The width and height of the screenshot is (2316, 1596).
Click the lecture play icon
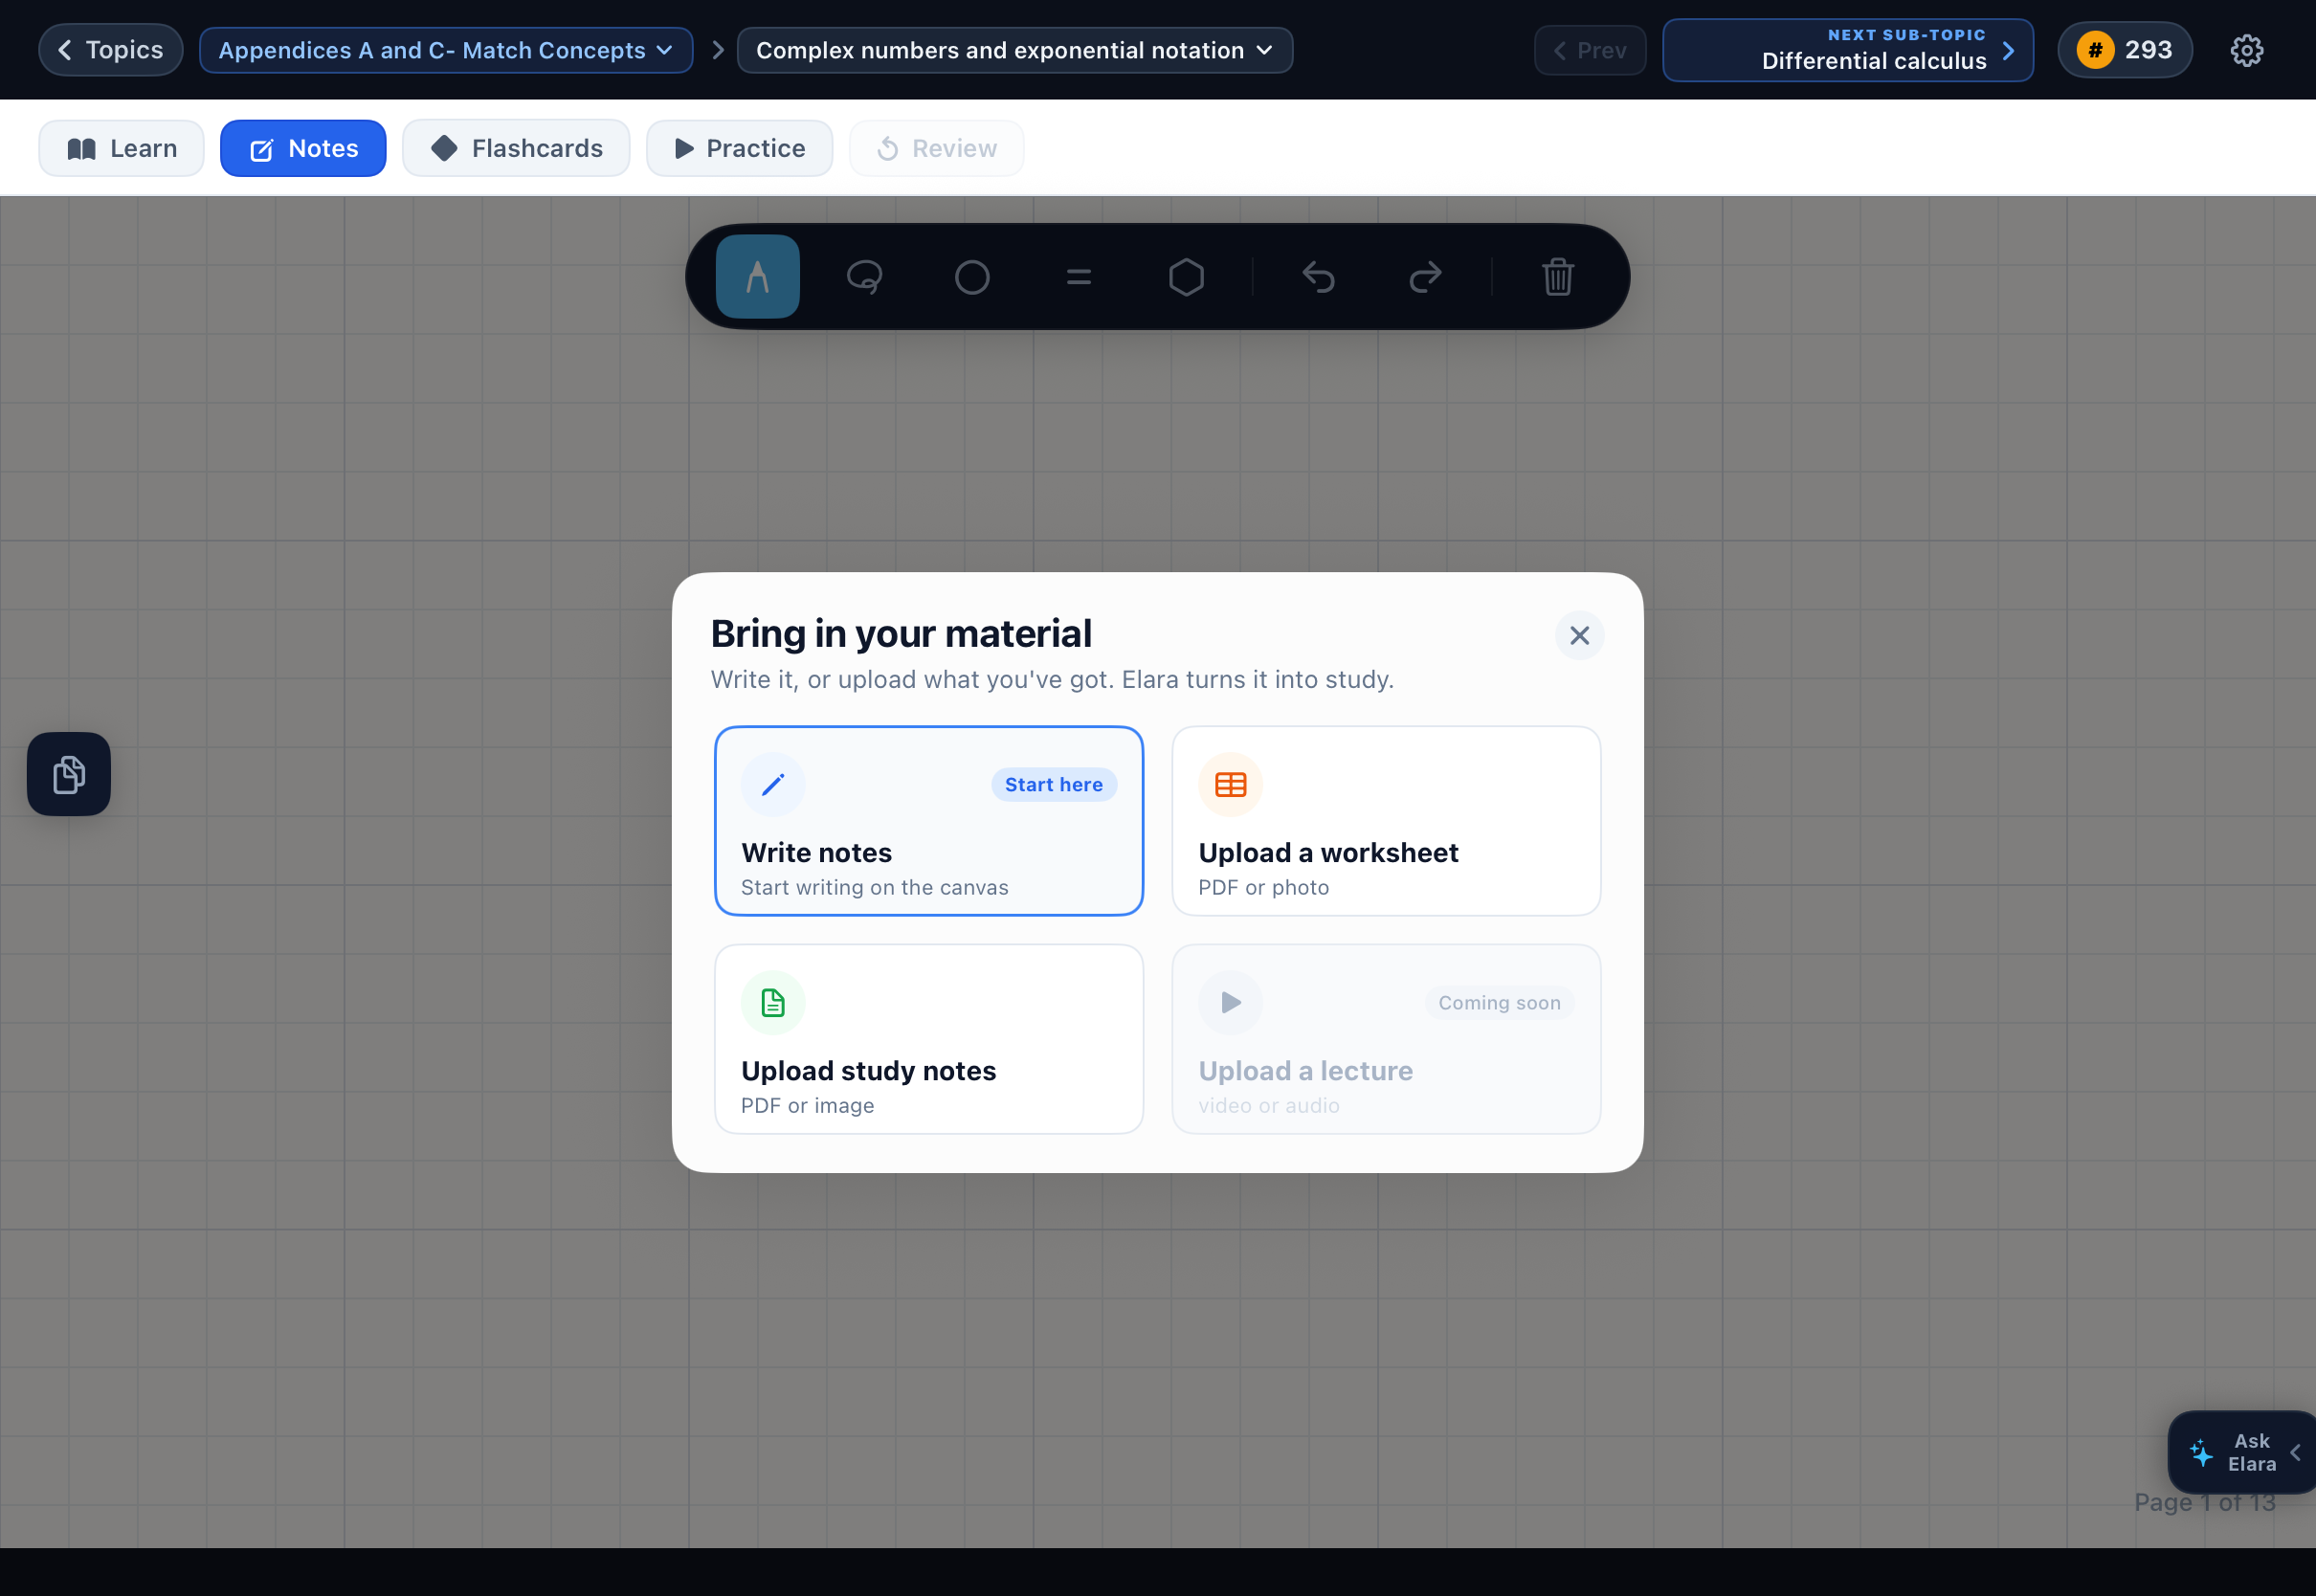tap(1230, 1003)
